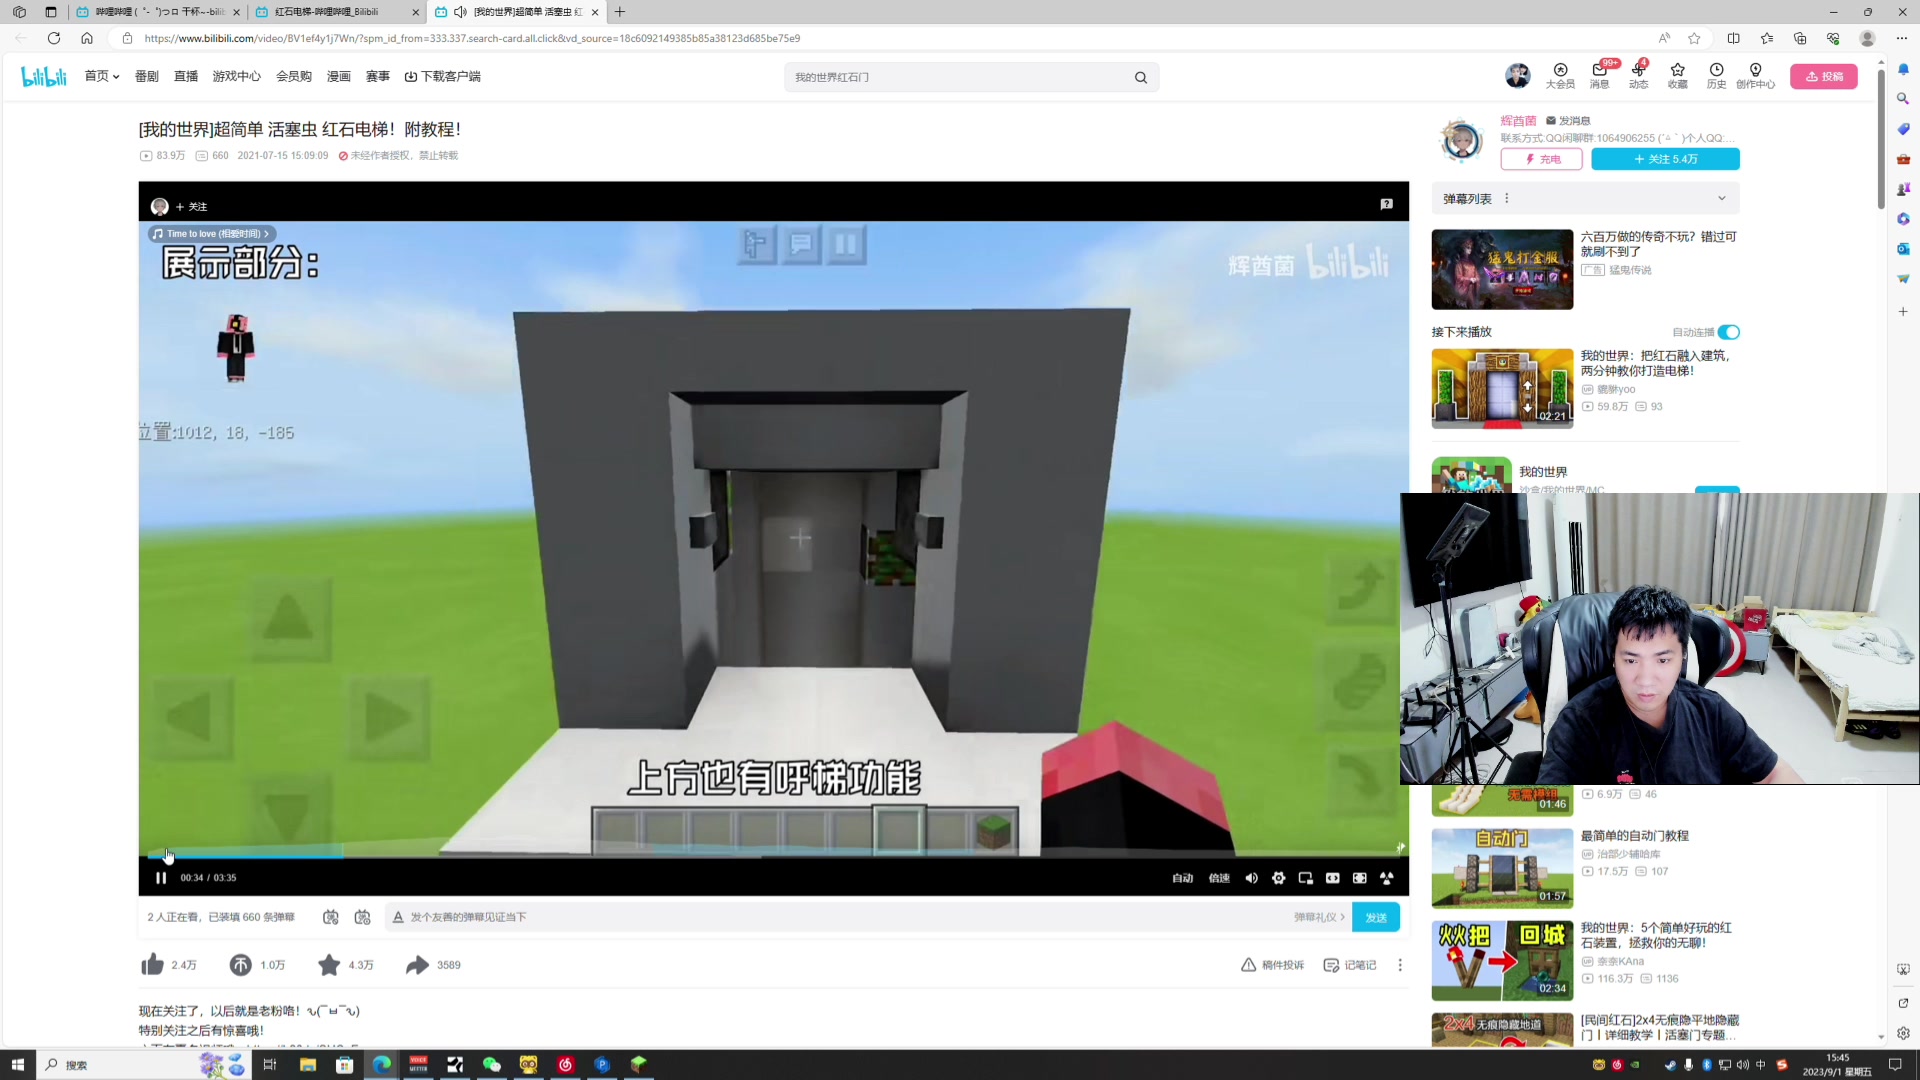Viewport: 1920px width, 1080px height.
Task: Open the volume control icon in player
Action: (x=1251, y=878)
